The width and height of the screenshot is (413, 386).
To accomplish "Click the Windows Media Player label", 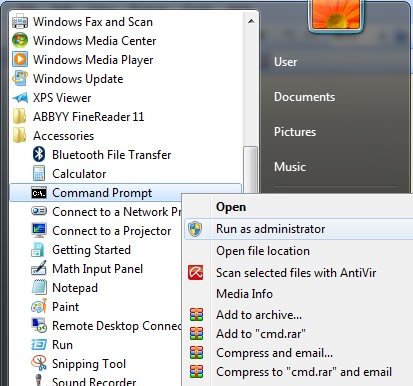I will [x=93, y=60].
